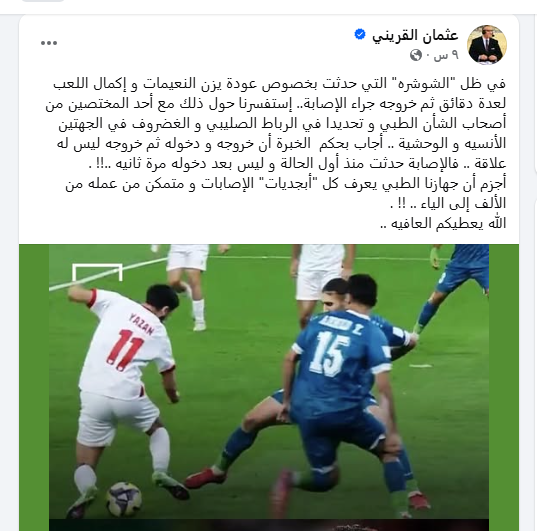Click the white goal-frame overlay on the photo
The image size is (537, 531).
[97, 272]
